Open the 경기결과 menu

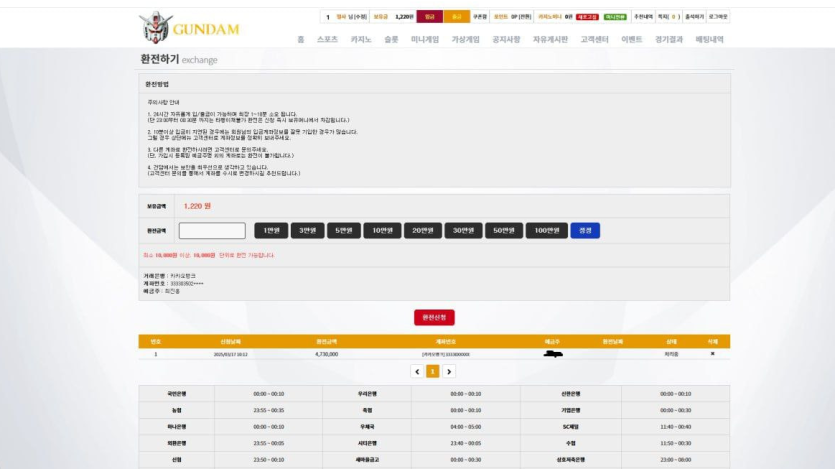pos(669,39)
